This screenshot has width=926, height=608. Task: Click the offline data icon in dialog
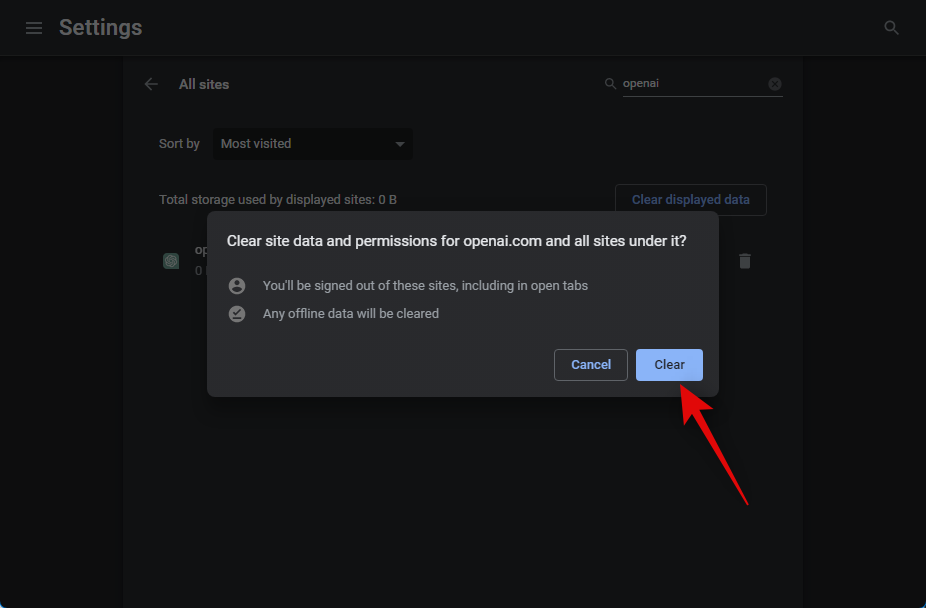pyautogui.click(x=237, y=314)
